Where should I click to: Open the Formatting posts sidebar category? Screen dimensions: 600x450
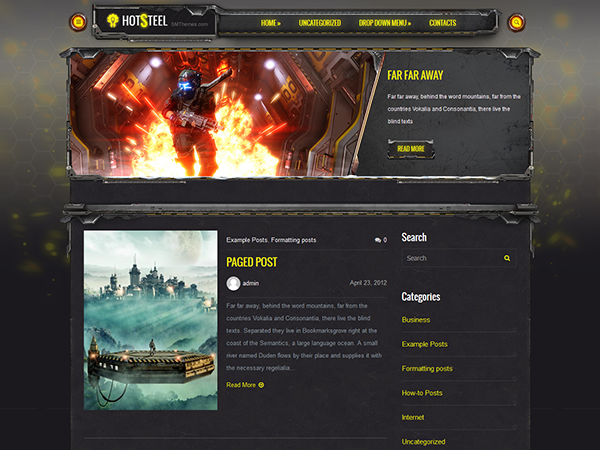[x=427, y=368]
